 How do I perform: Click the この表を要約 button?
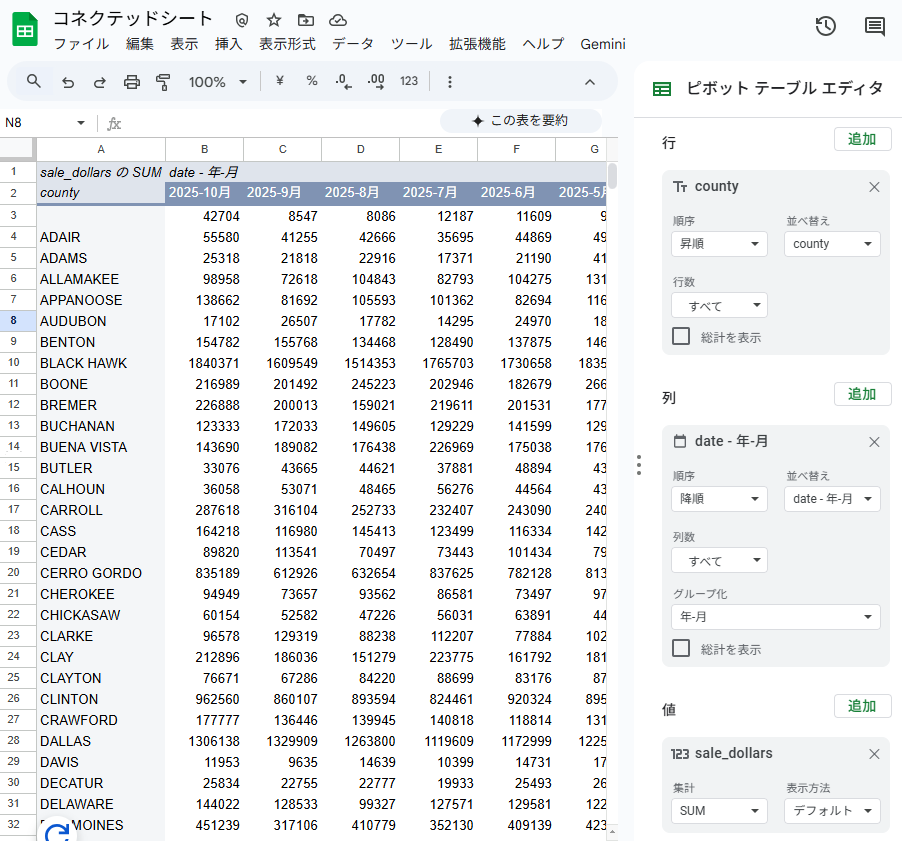520,121
